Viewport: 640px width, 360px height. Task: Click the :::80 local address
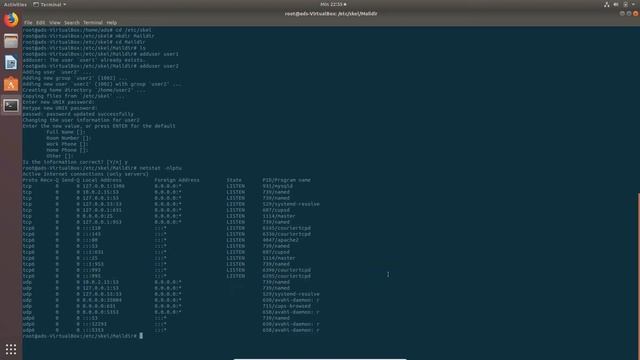pos(90,240)
